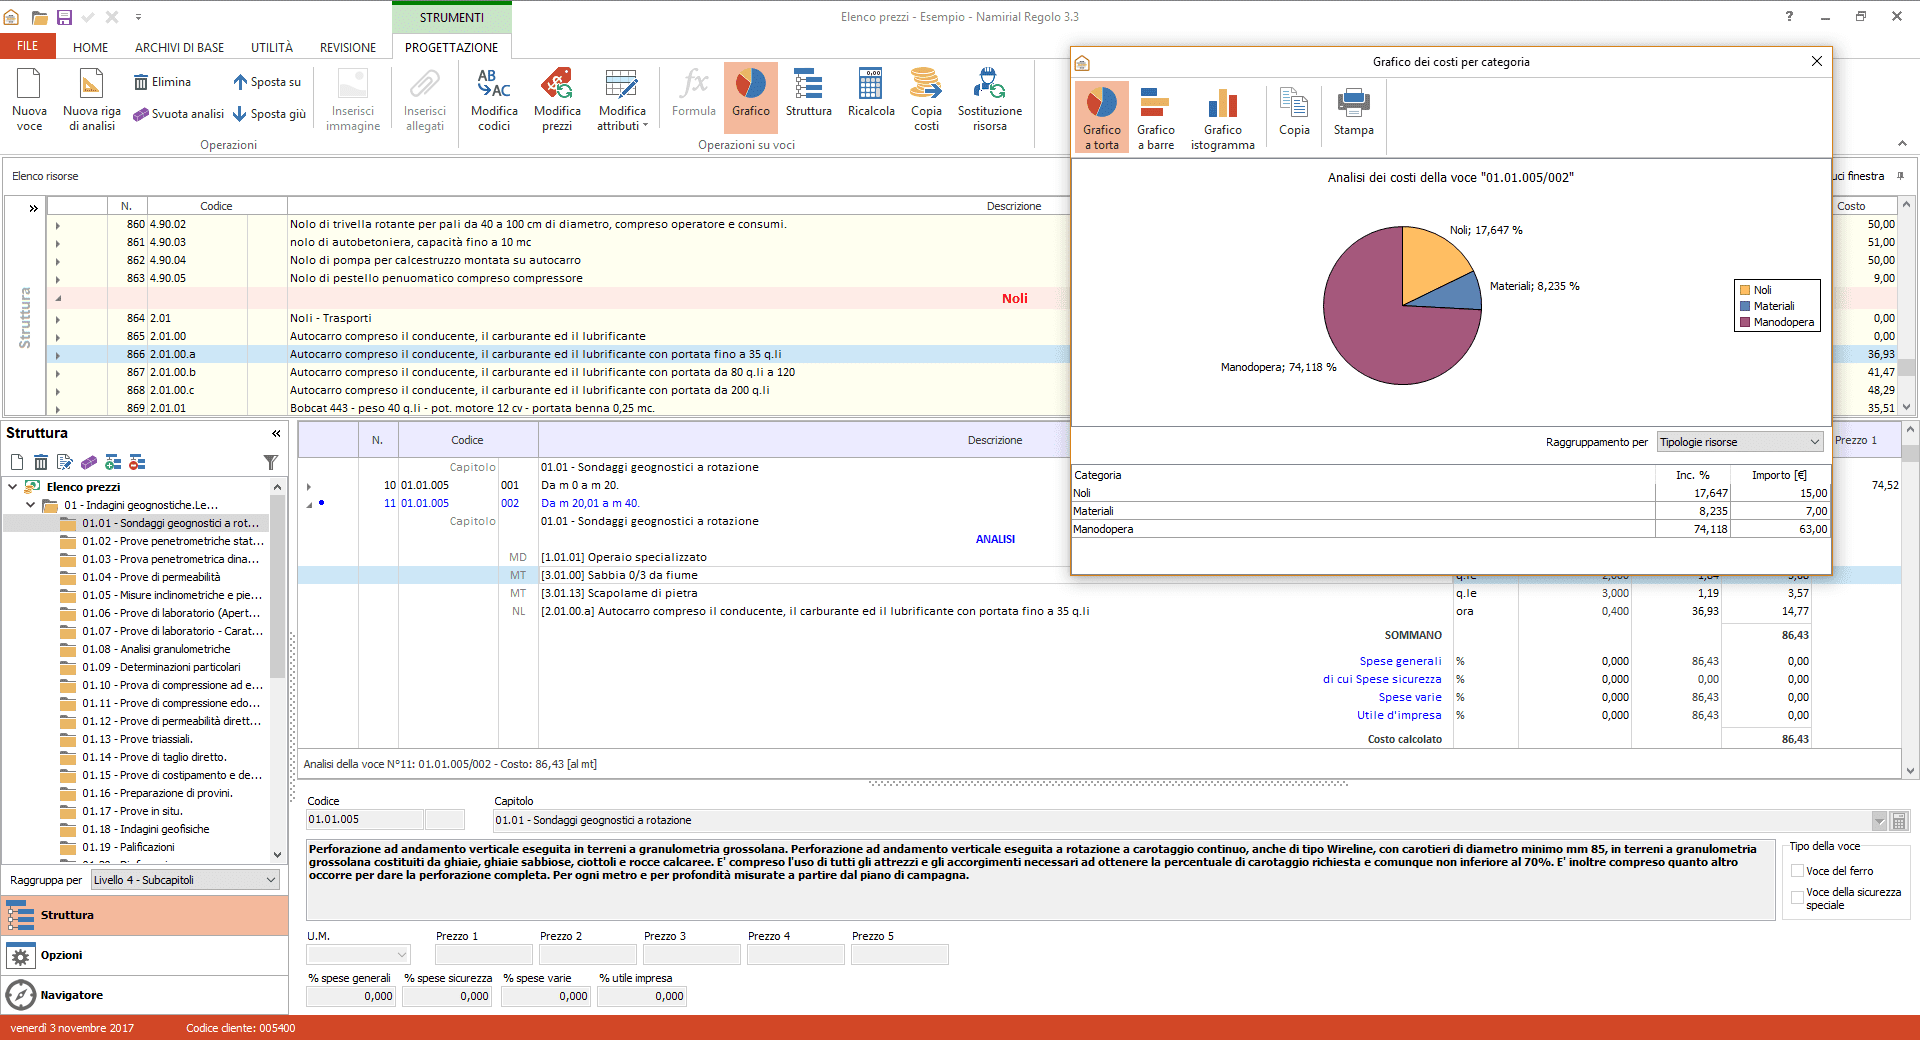Click the Manodopera legend color swatch
The image size is (1920, 1040).
(1745, 322)
